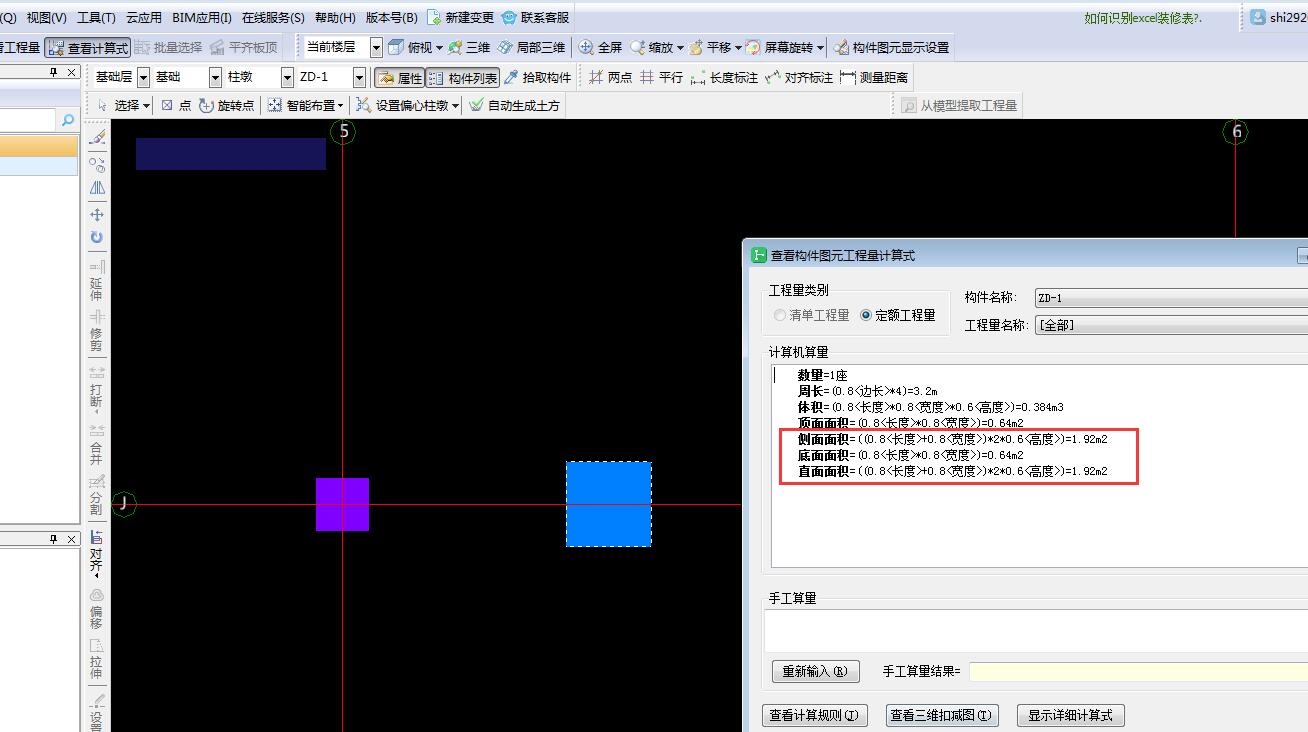The width and height of the screenshot is (1308, 732).
Task: Open 构件名称 ZD-1 combo box
Action: point(1171,298)
